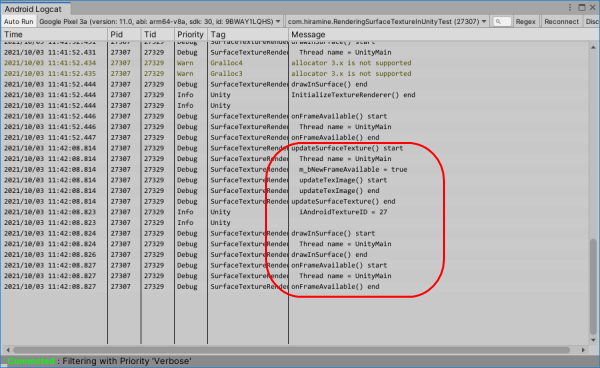Toggle the Regex filter option
Viewport: 600px width, 368px height.
pos(525,21)
